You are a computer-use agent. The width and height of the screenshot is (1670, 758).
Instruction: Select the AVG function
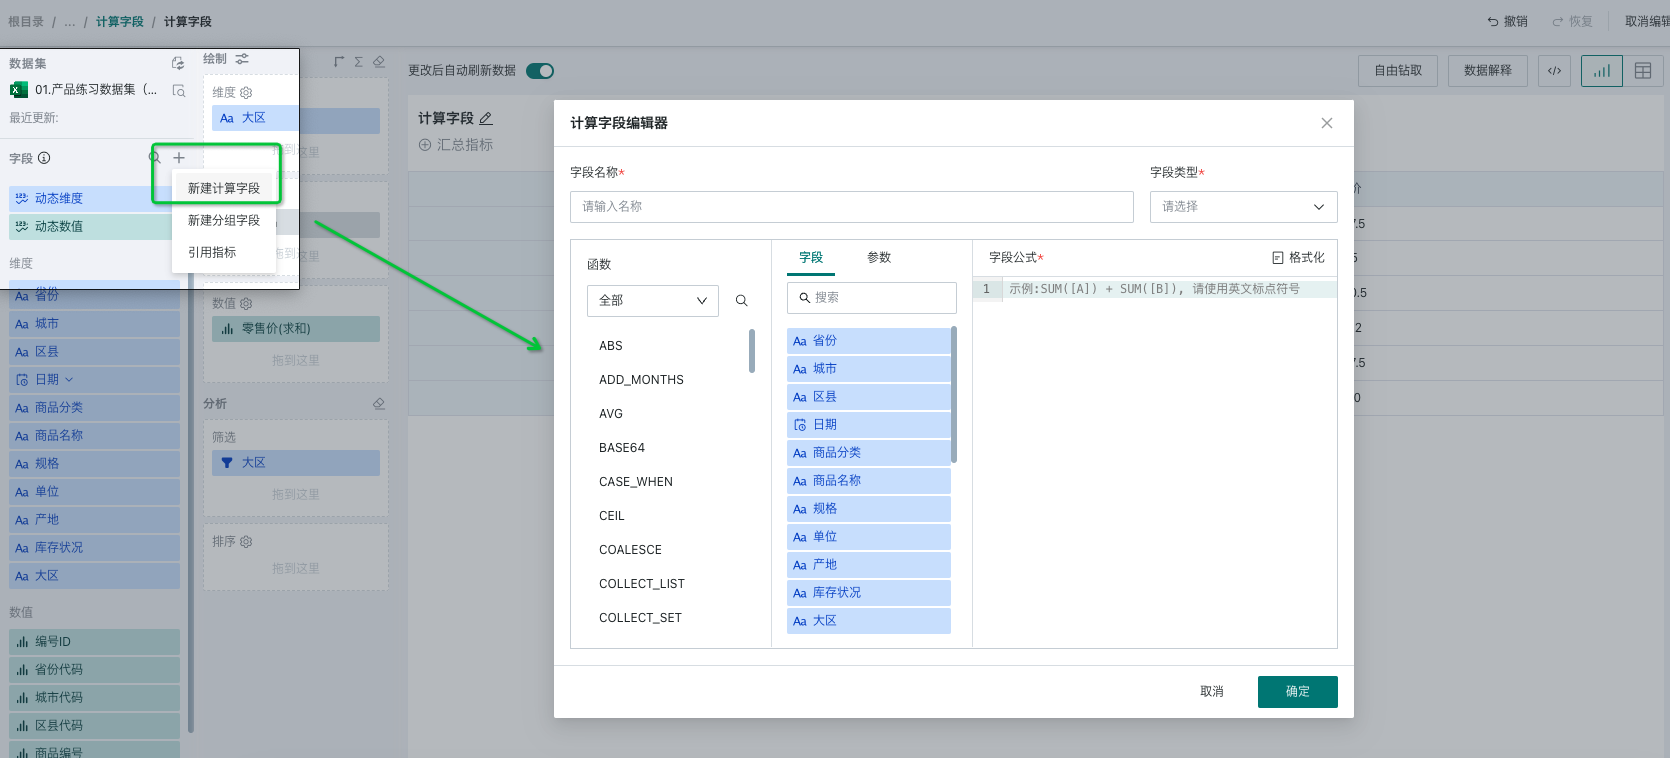611,414
